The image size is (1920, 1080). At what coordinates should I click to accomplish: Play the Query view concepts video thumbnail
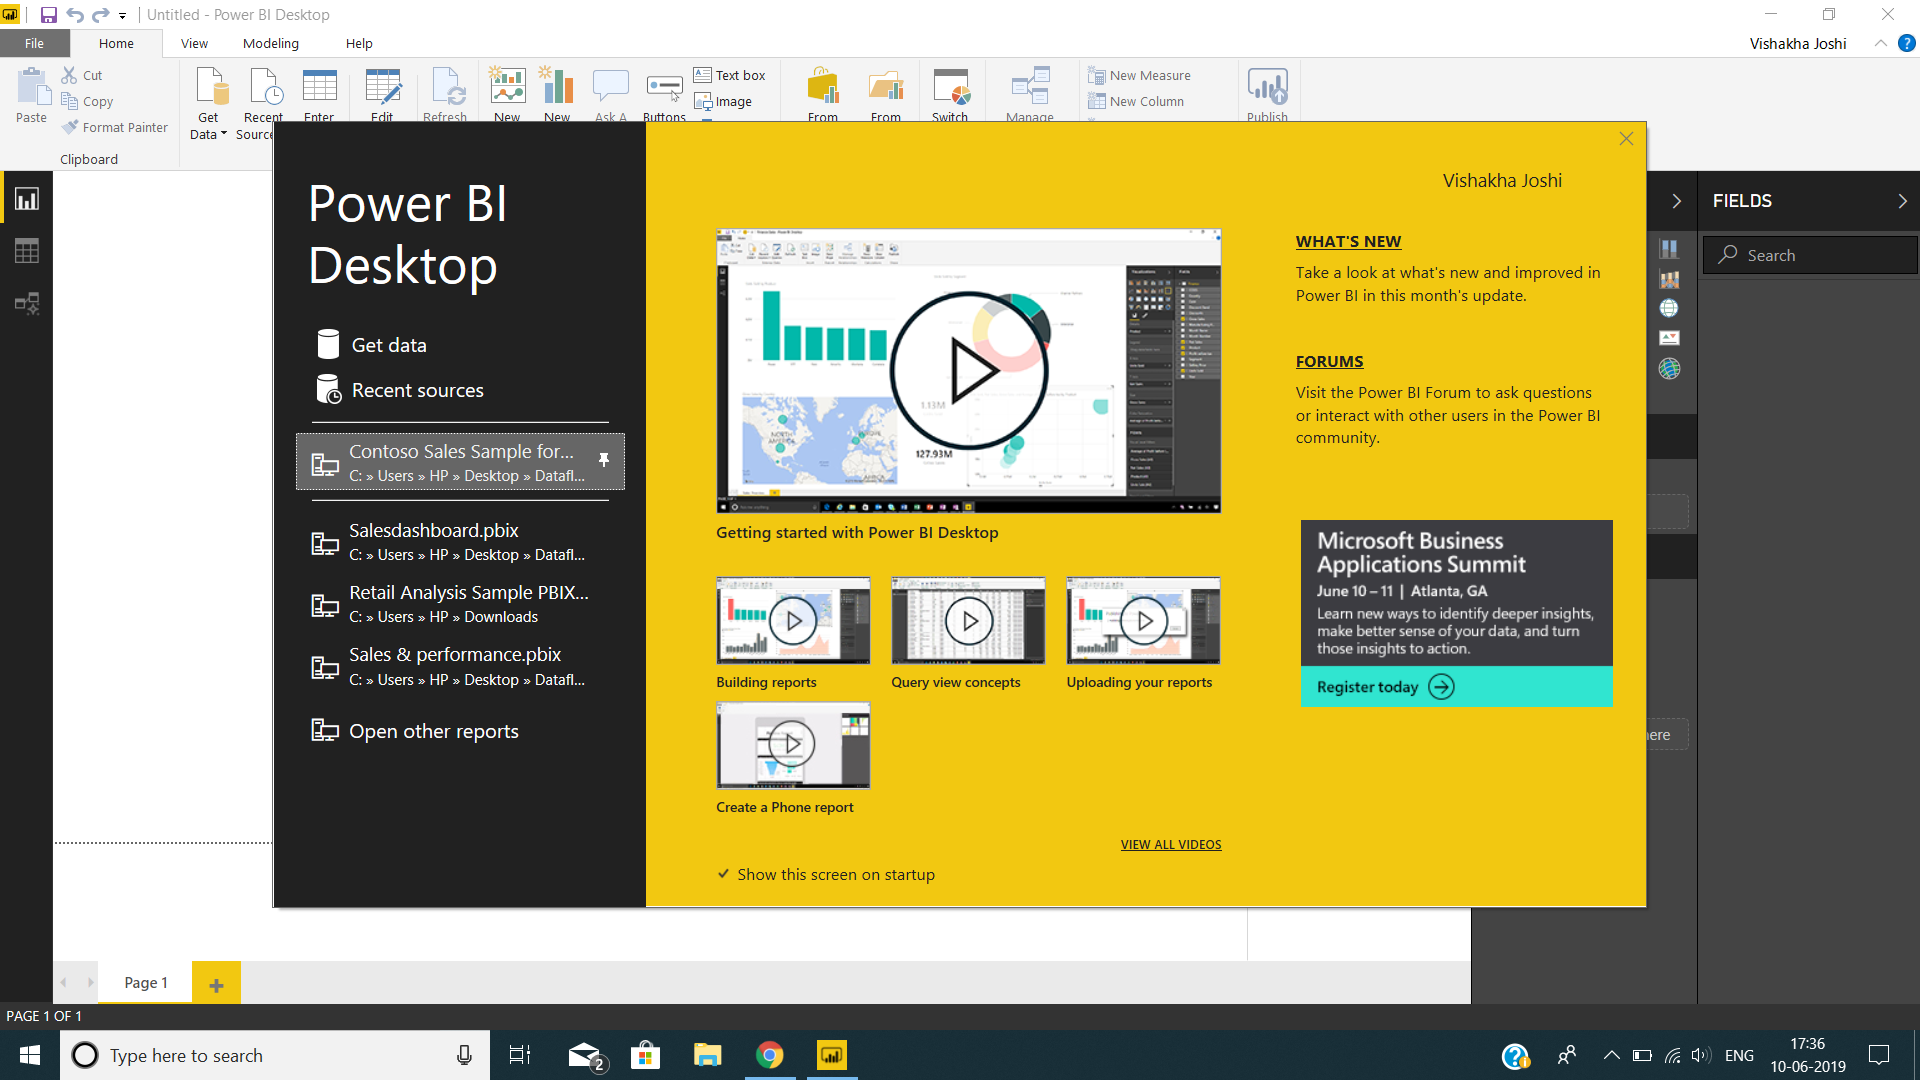968,621
